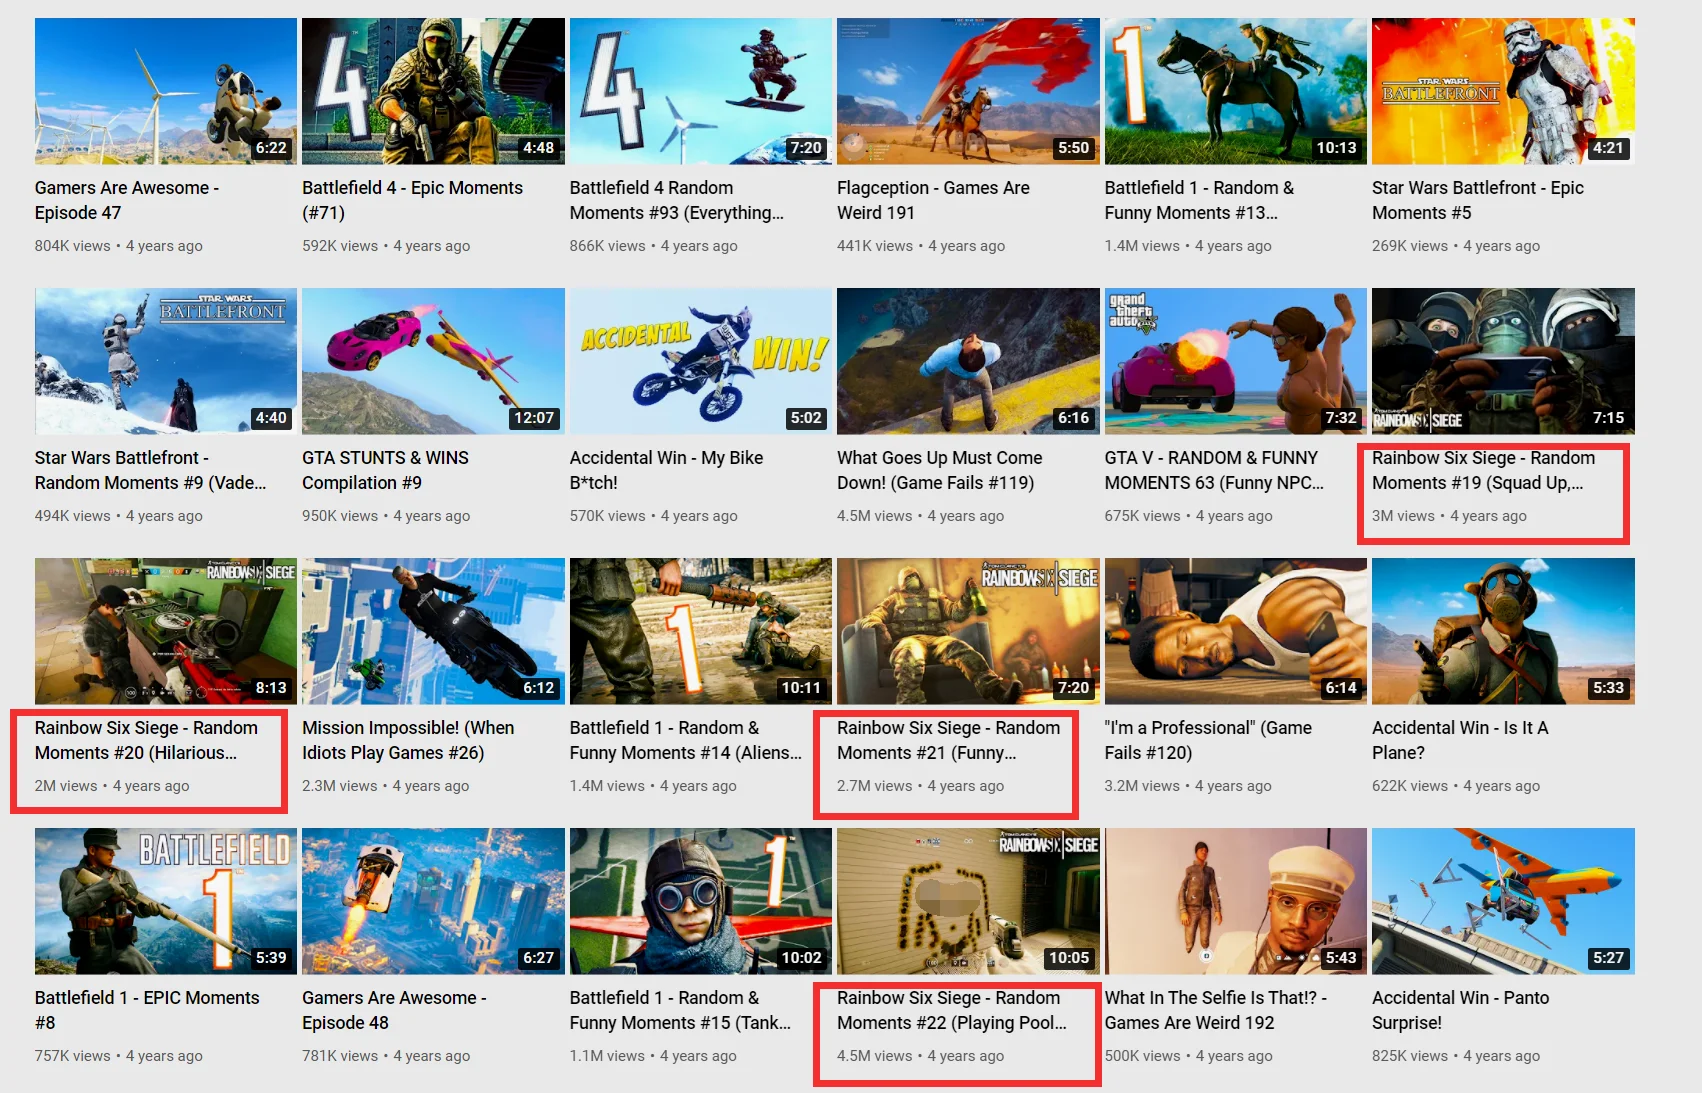Click title Rainbow Six Siege Random Moments #19

[x=1484, y=470]
